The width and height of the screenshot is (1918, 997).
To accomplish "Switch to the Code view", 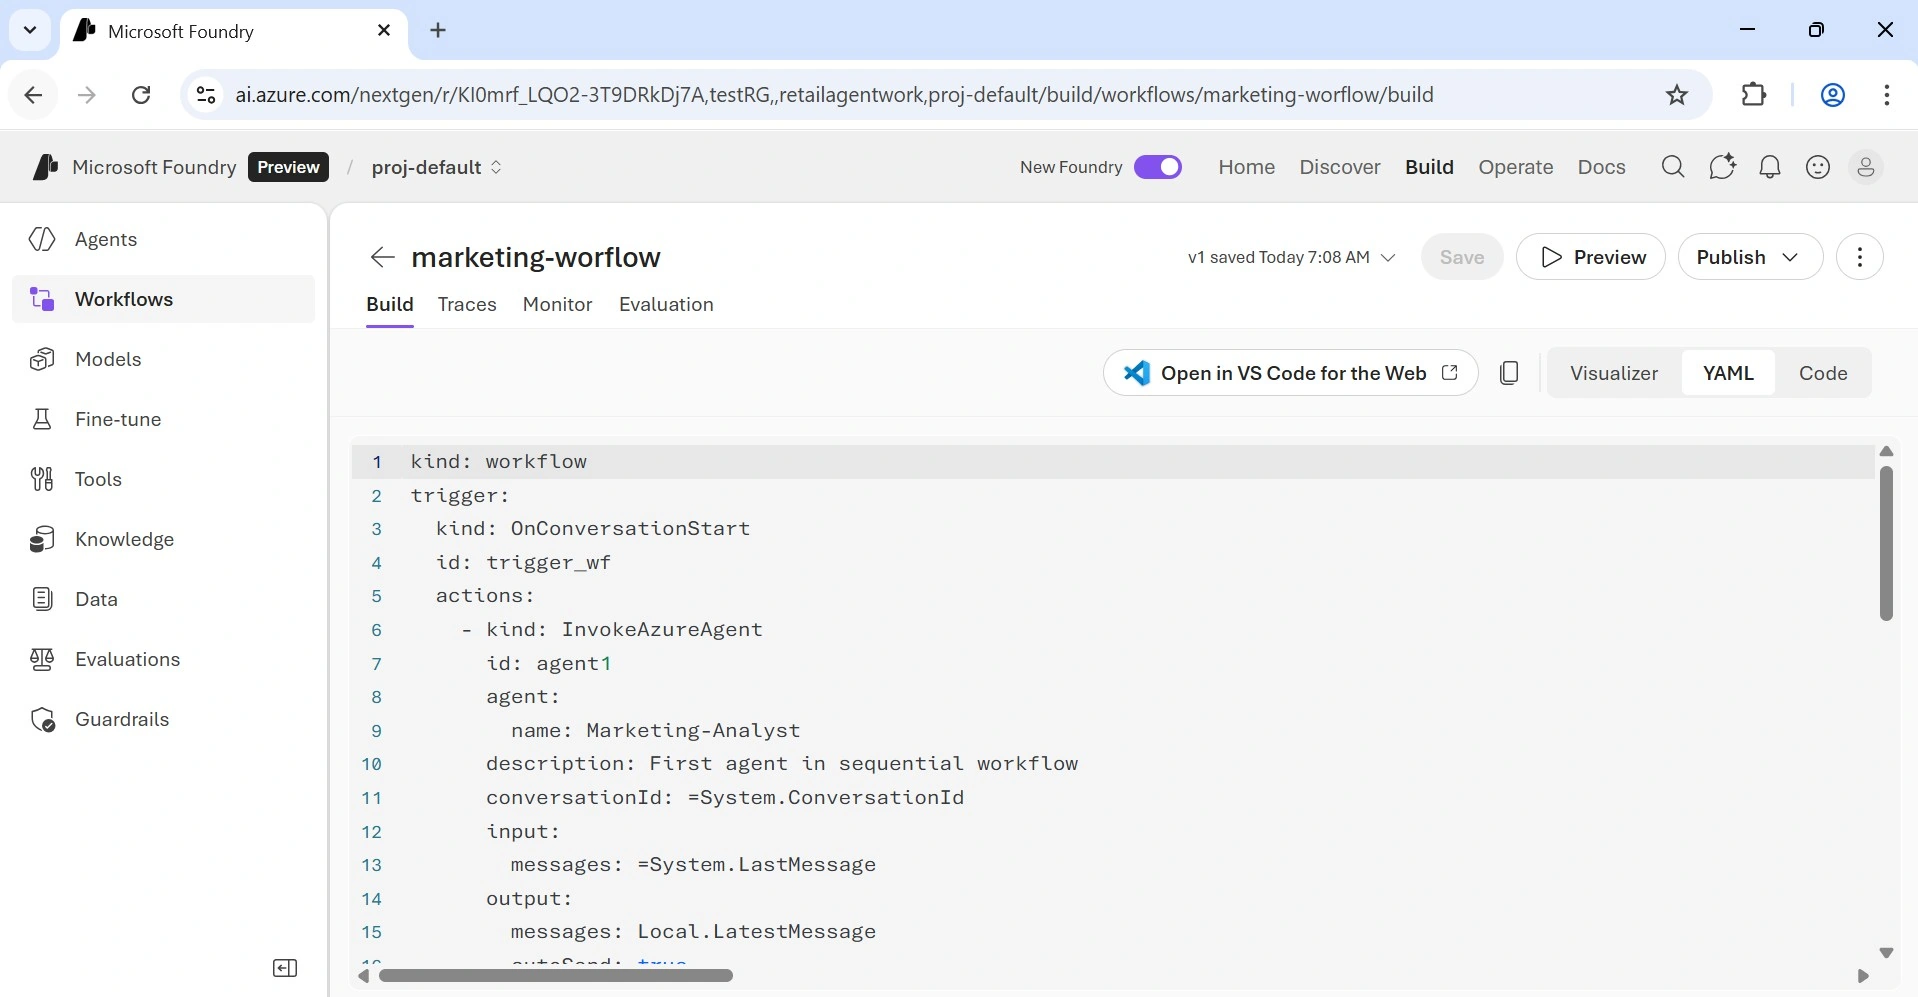I will [x=1823, y=373].
